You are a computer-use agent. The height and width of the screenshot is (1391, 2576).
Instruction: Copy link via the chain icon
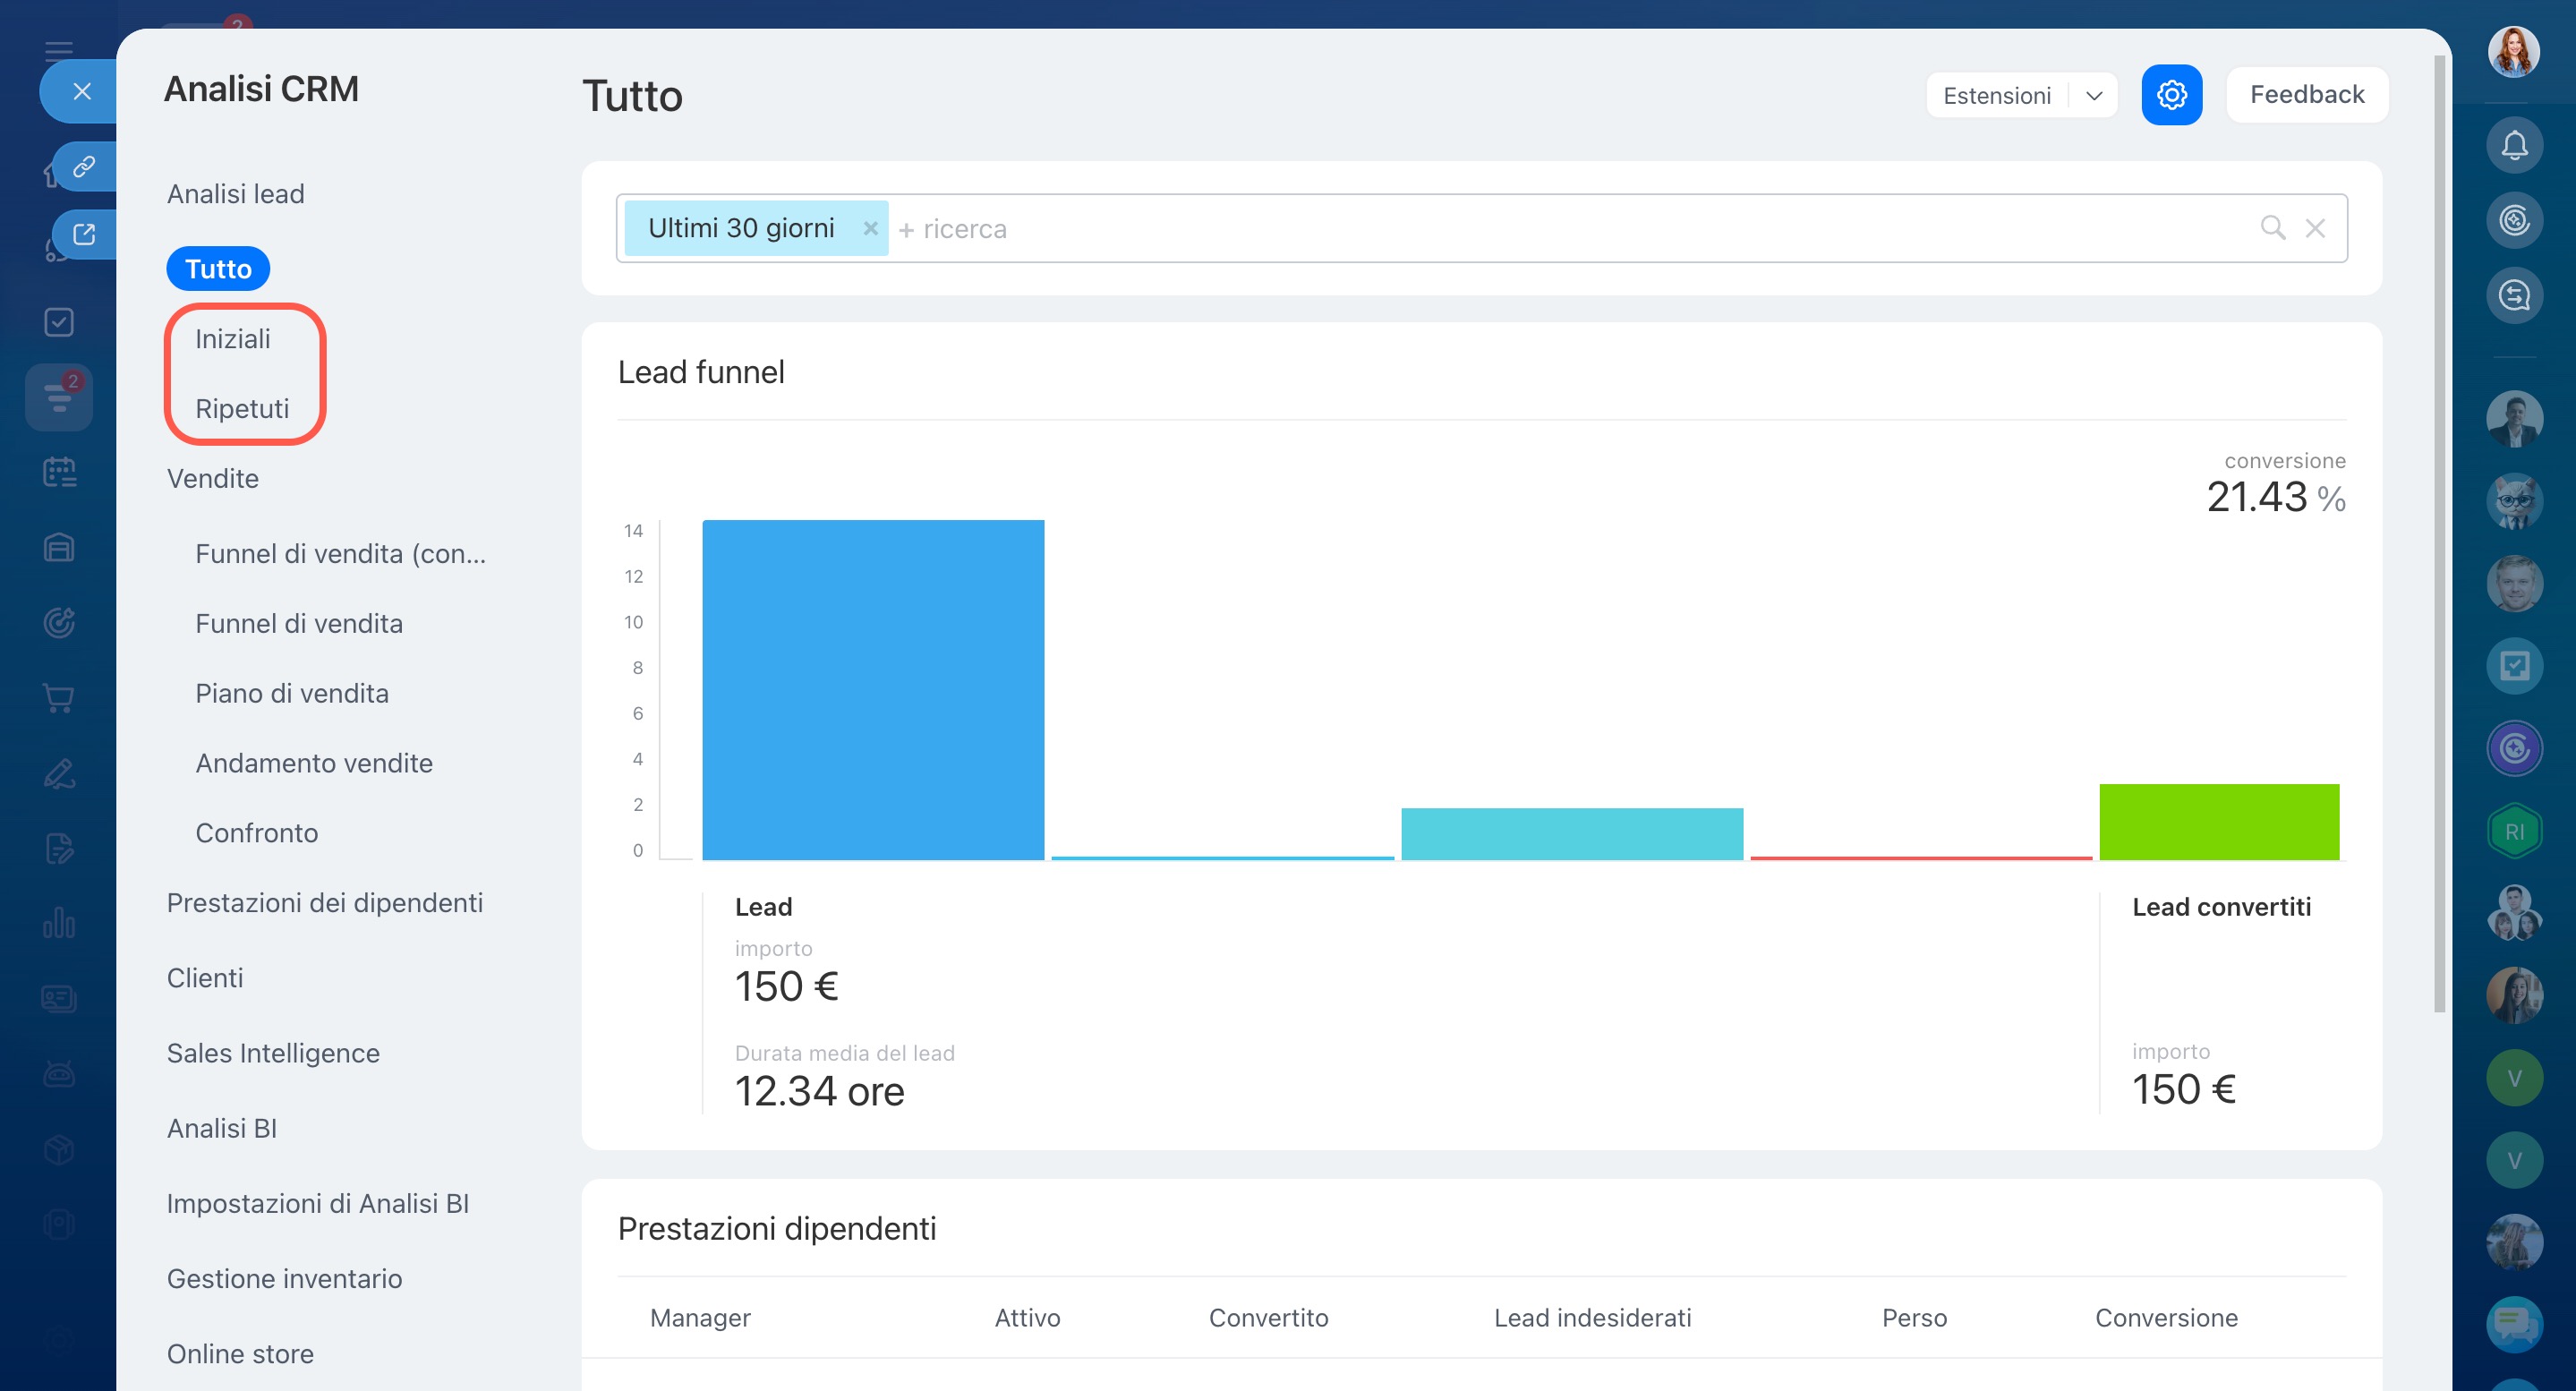click(84, 166)
